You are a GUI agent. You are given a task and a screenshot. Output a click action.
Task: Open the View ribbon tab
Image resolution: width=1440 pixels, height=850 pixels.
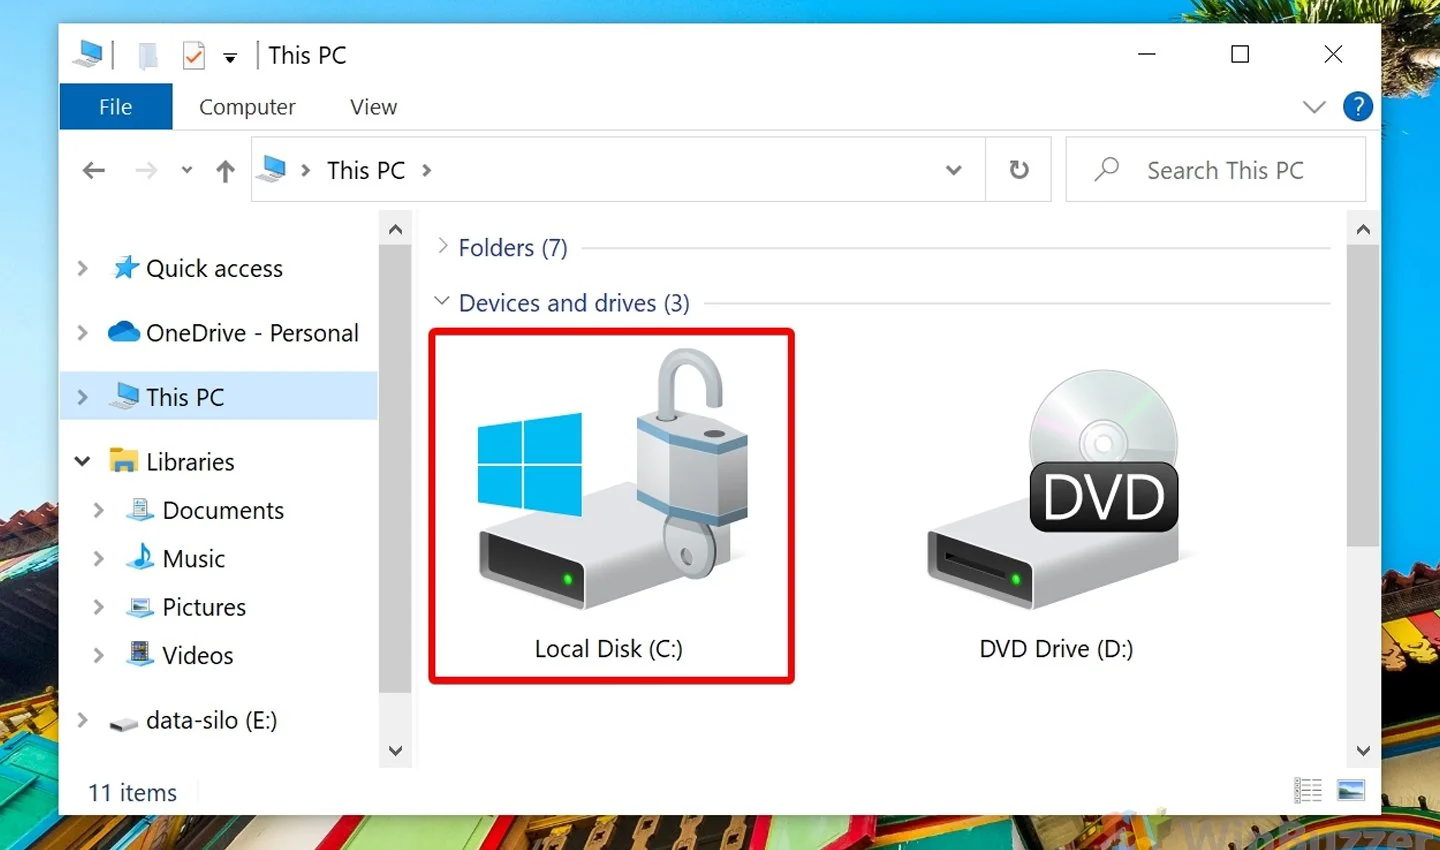[373, 107]
